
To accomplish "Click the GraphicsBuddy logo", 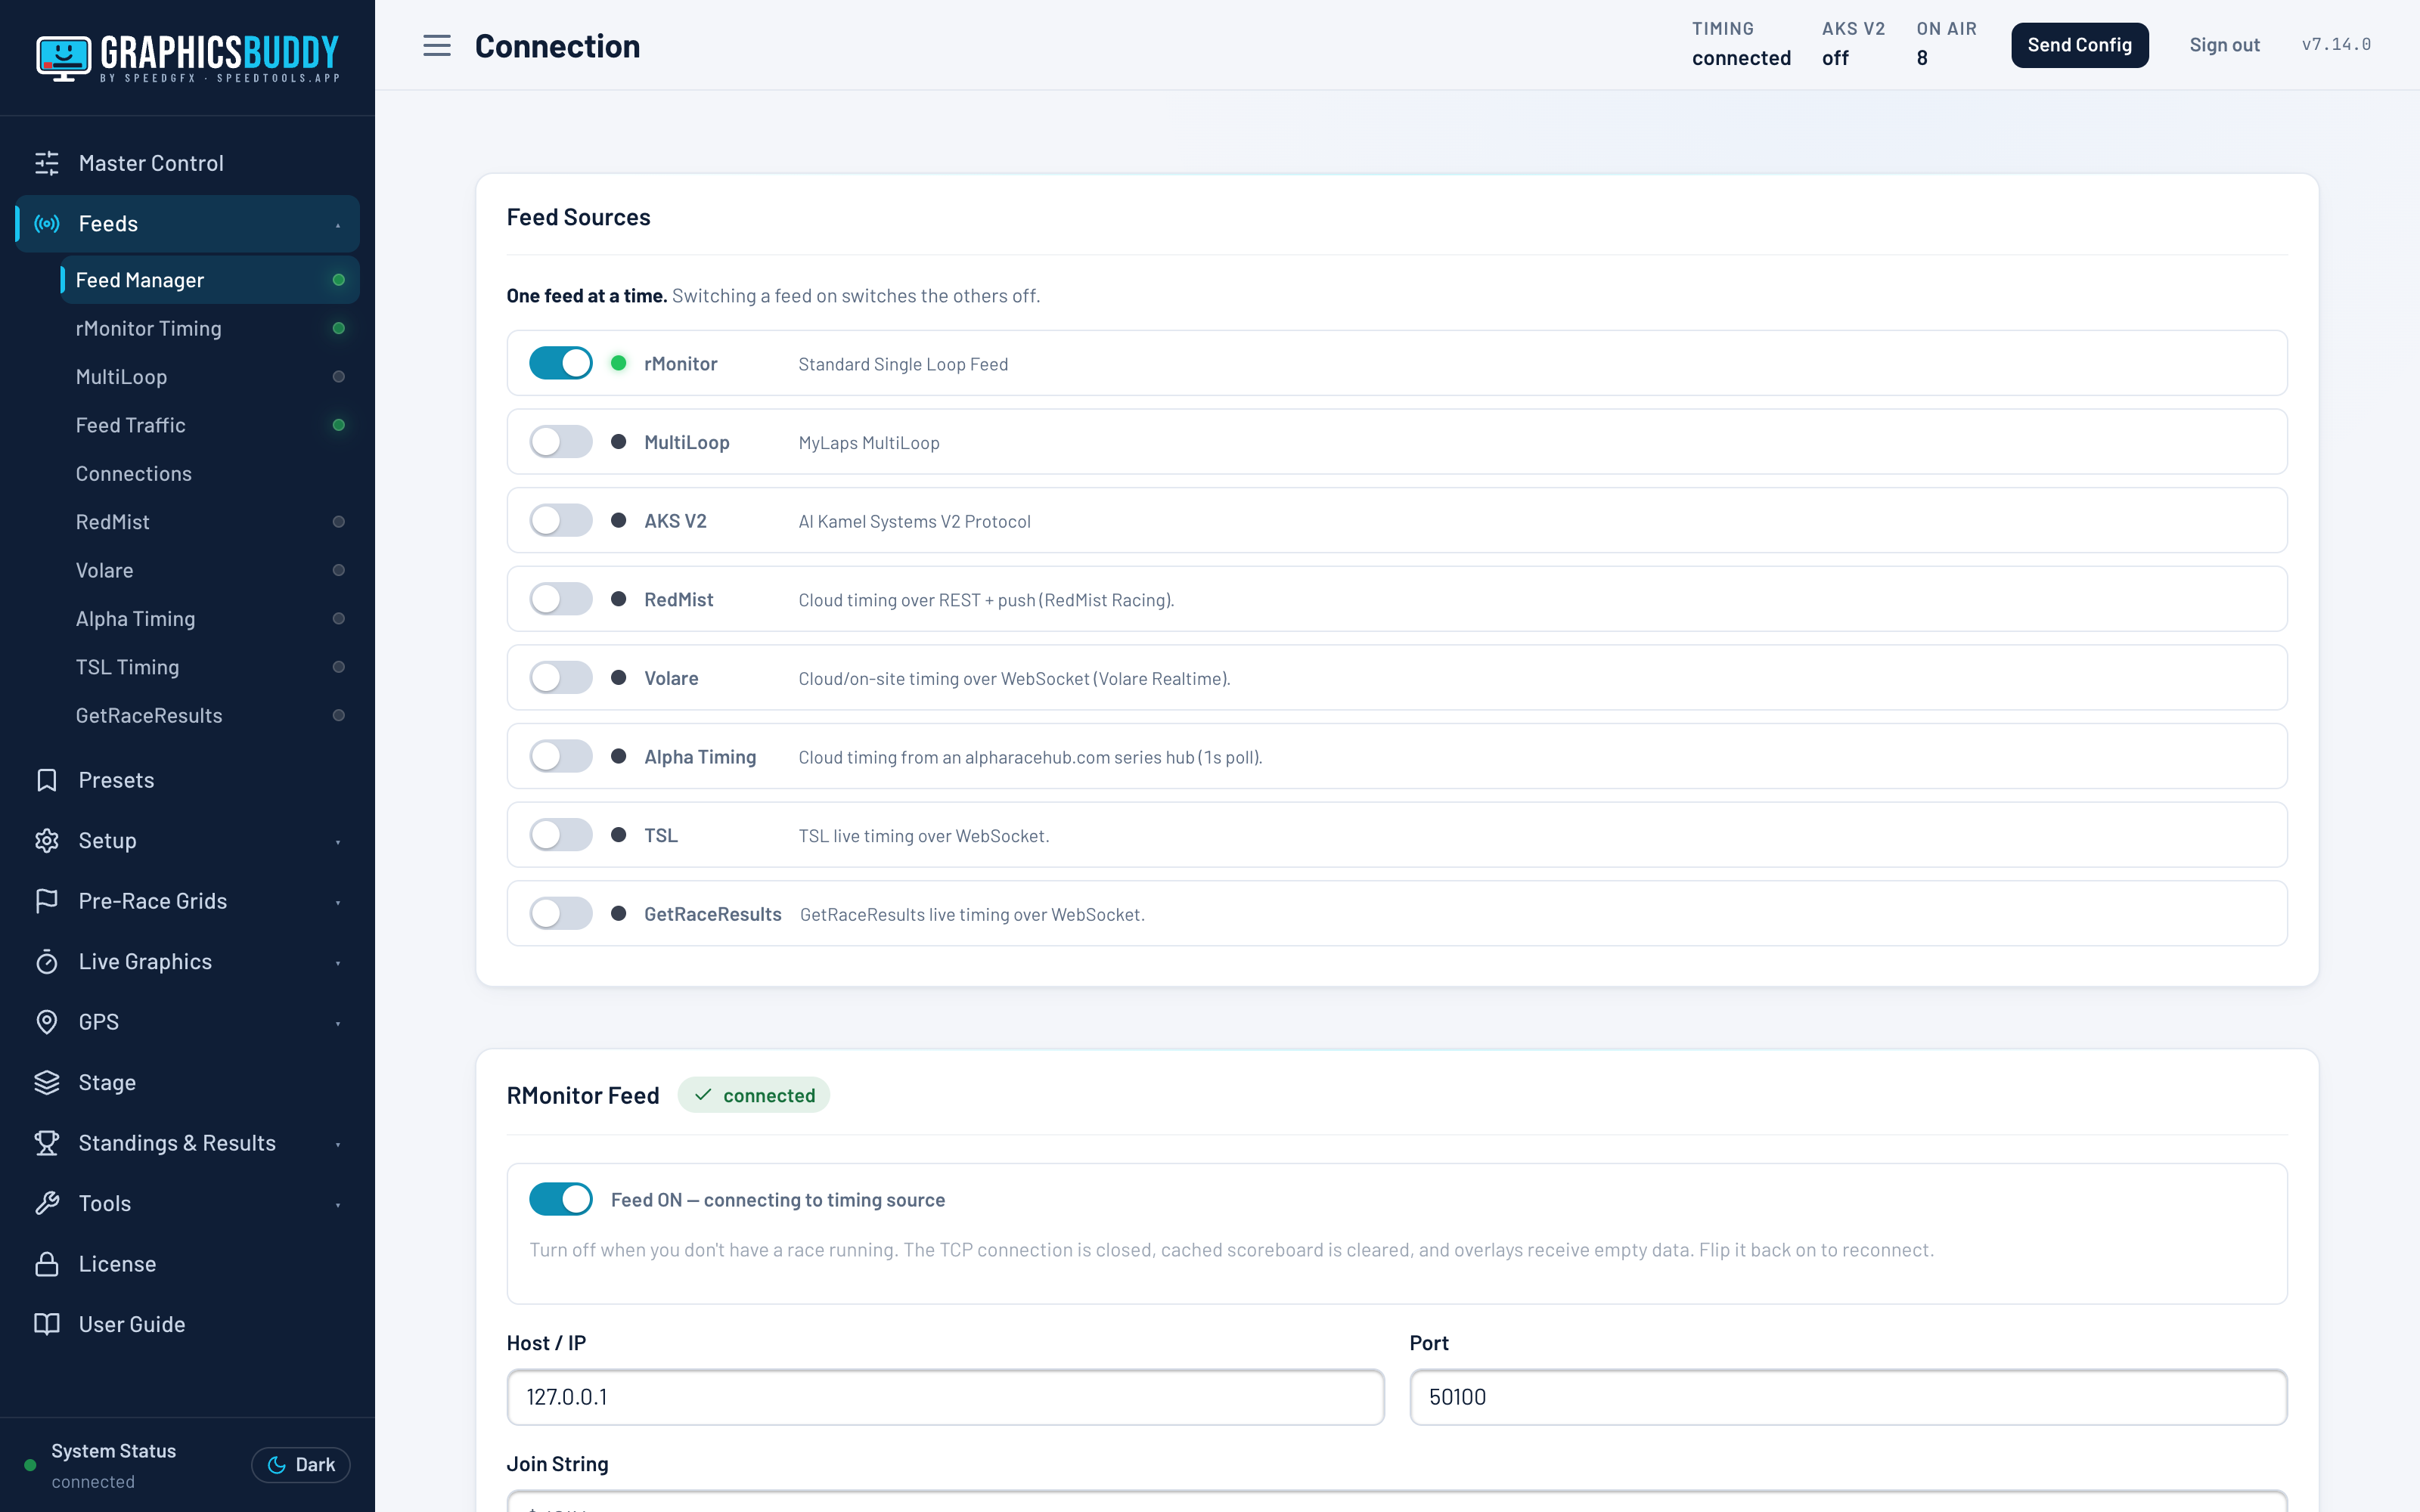I will [188, 58].
